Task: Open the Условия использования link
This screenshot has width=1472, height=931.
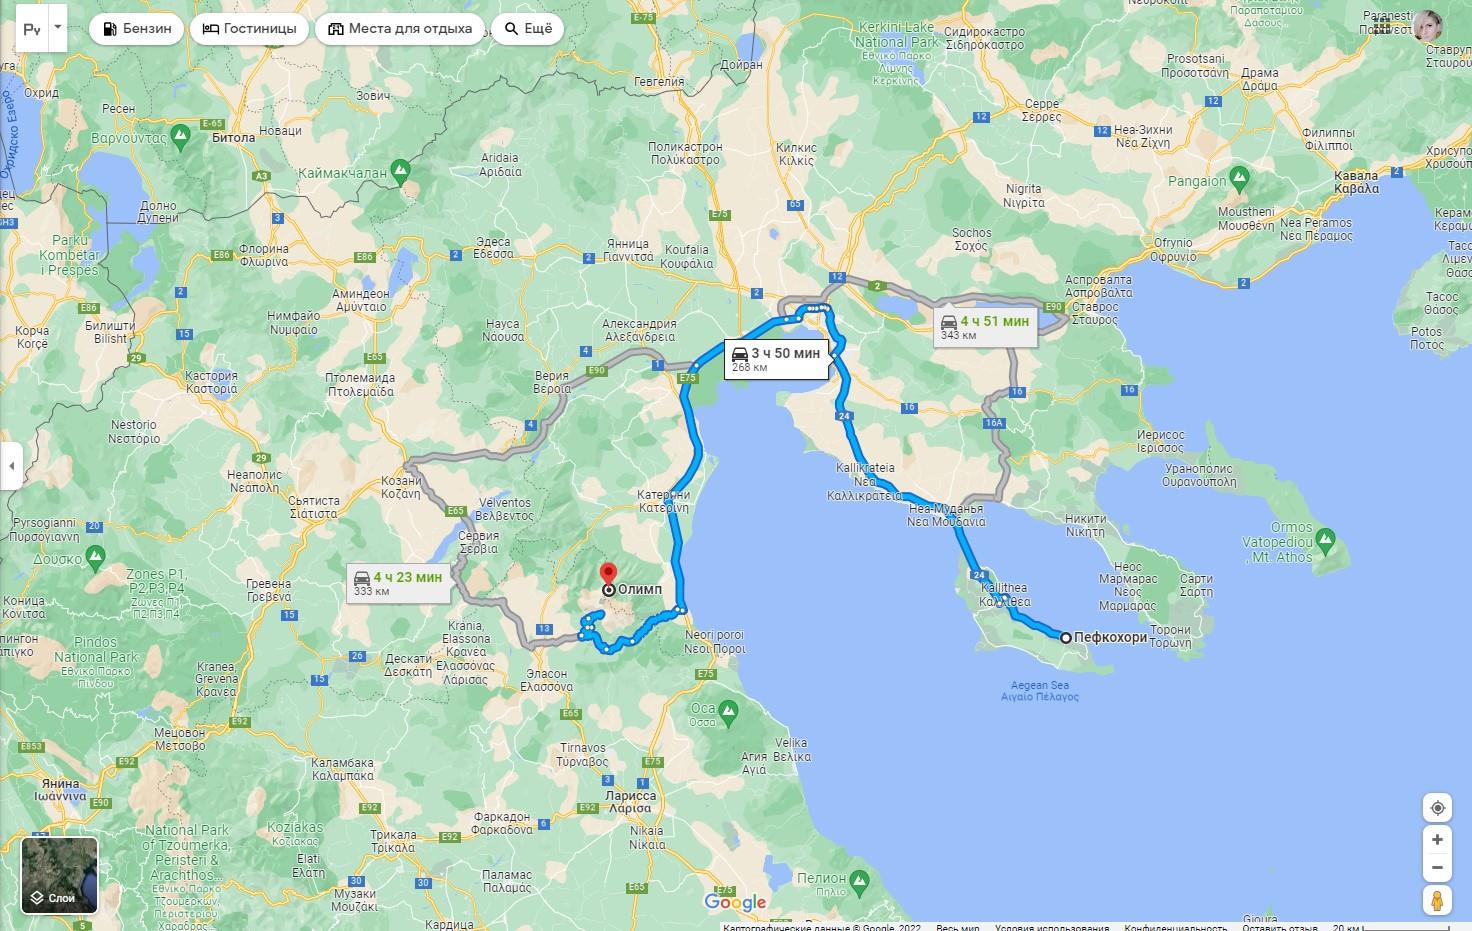Action: click(x=1051, y=927)
